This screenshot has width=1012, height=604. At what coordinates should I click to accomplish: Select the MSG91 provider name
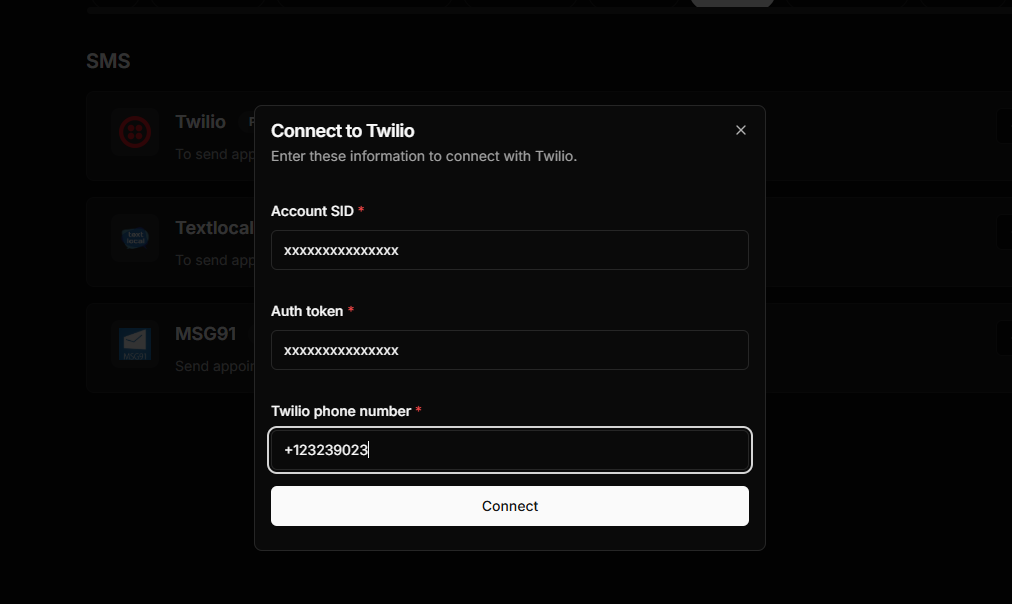206,333
